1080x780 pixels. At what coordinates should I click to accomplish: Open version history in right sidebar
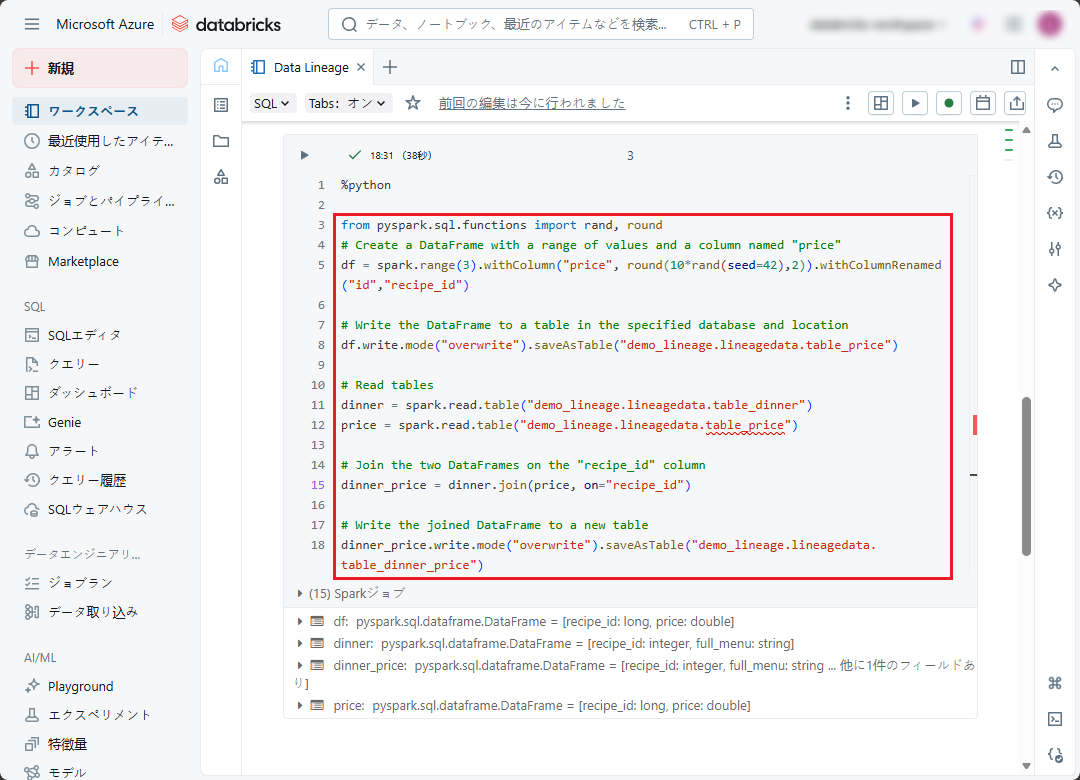click(1054, 177)
